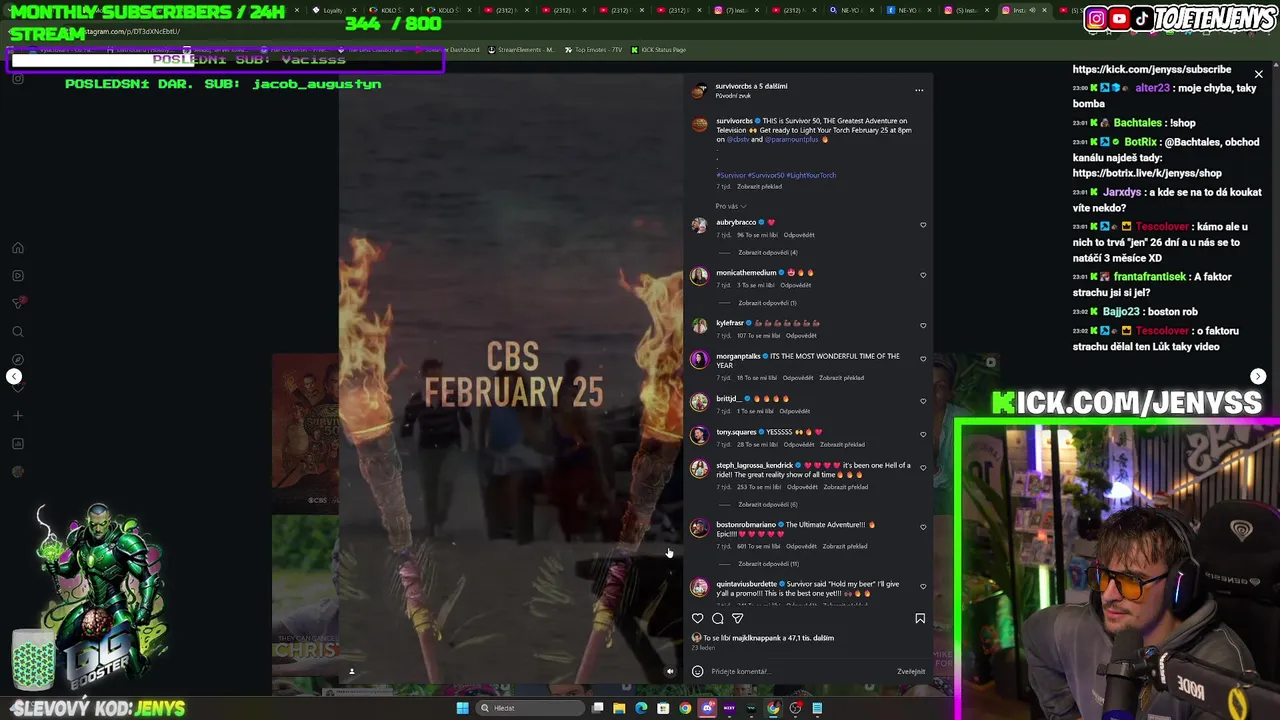Open the #Survivor50 hashtag

tap(766, 175)
